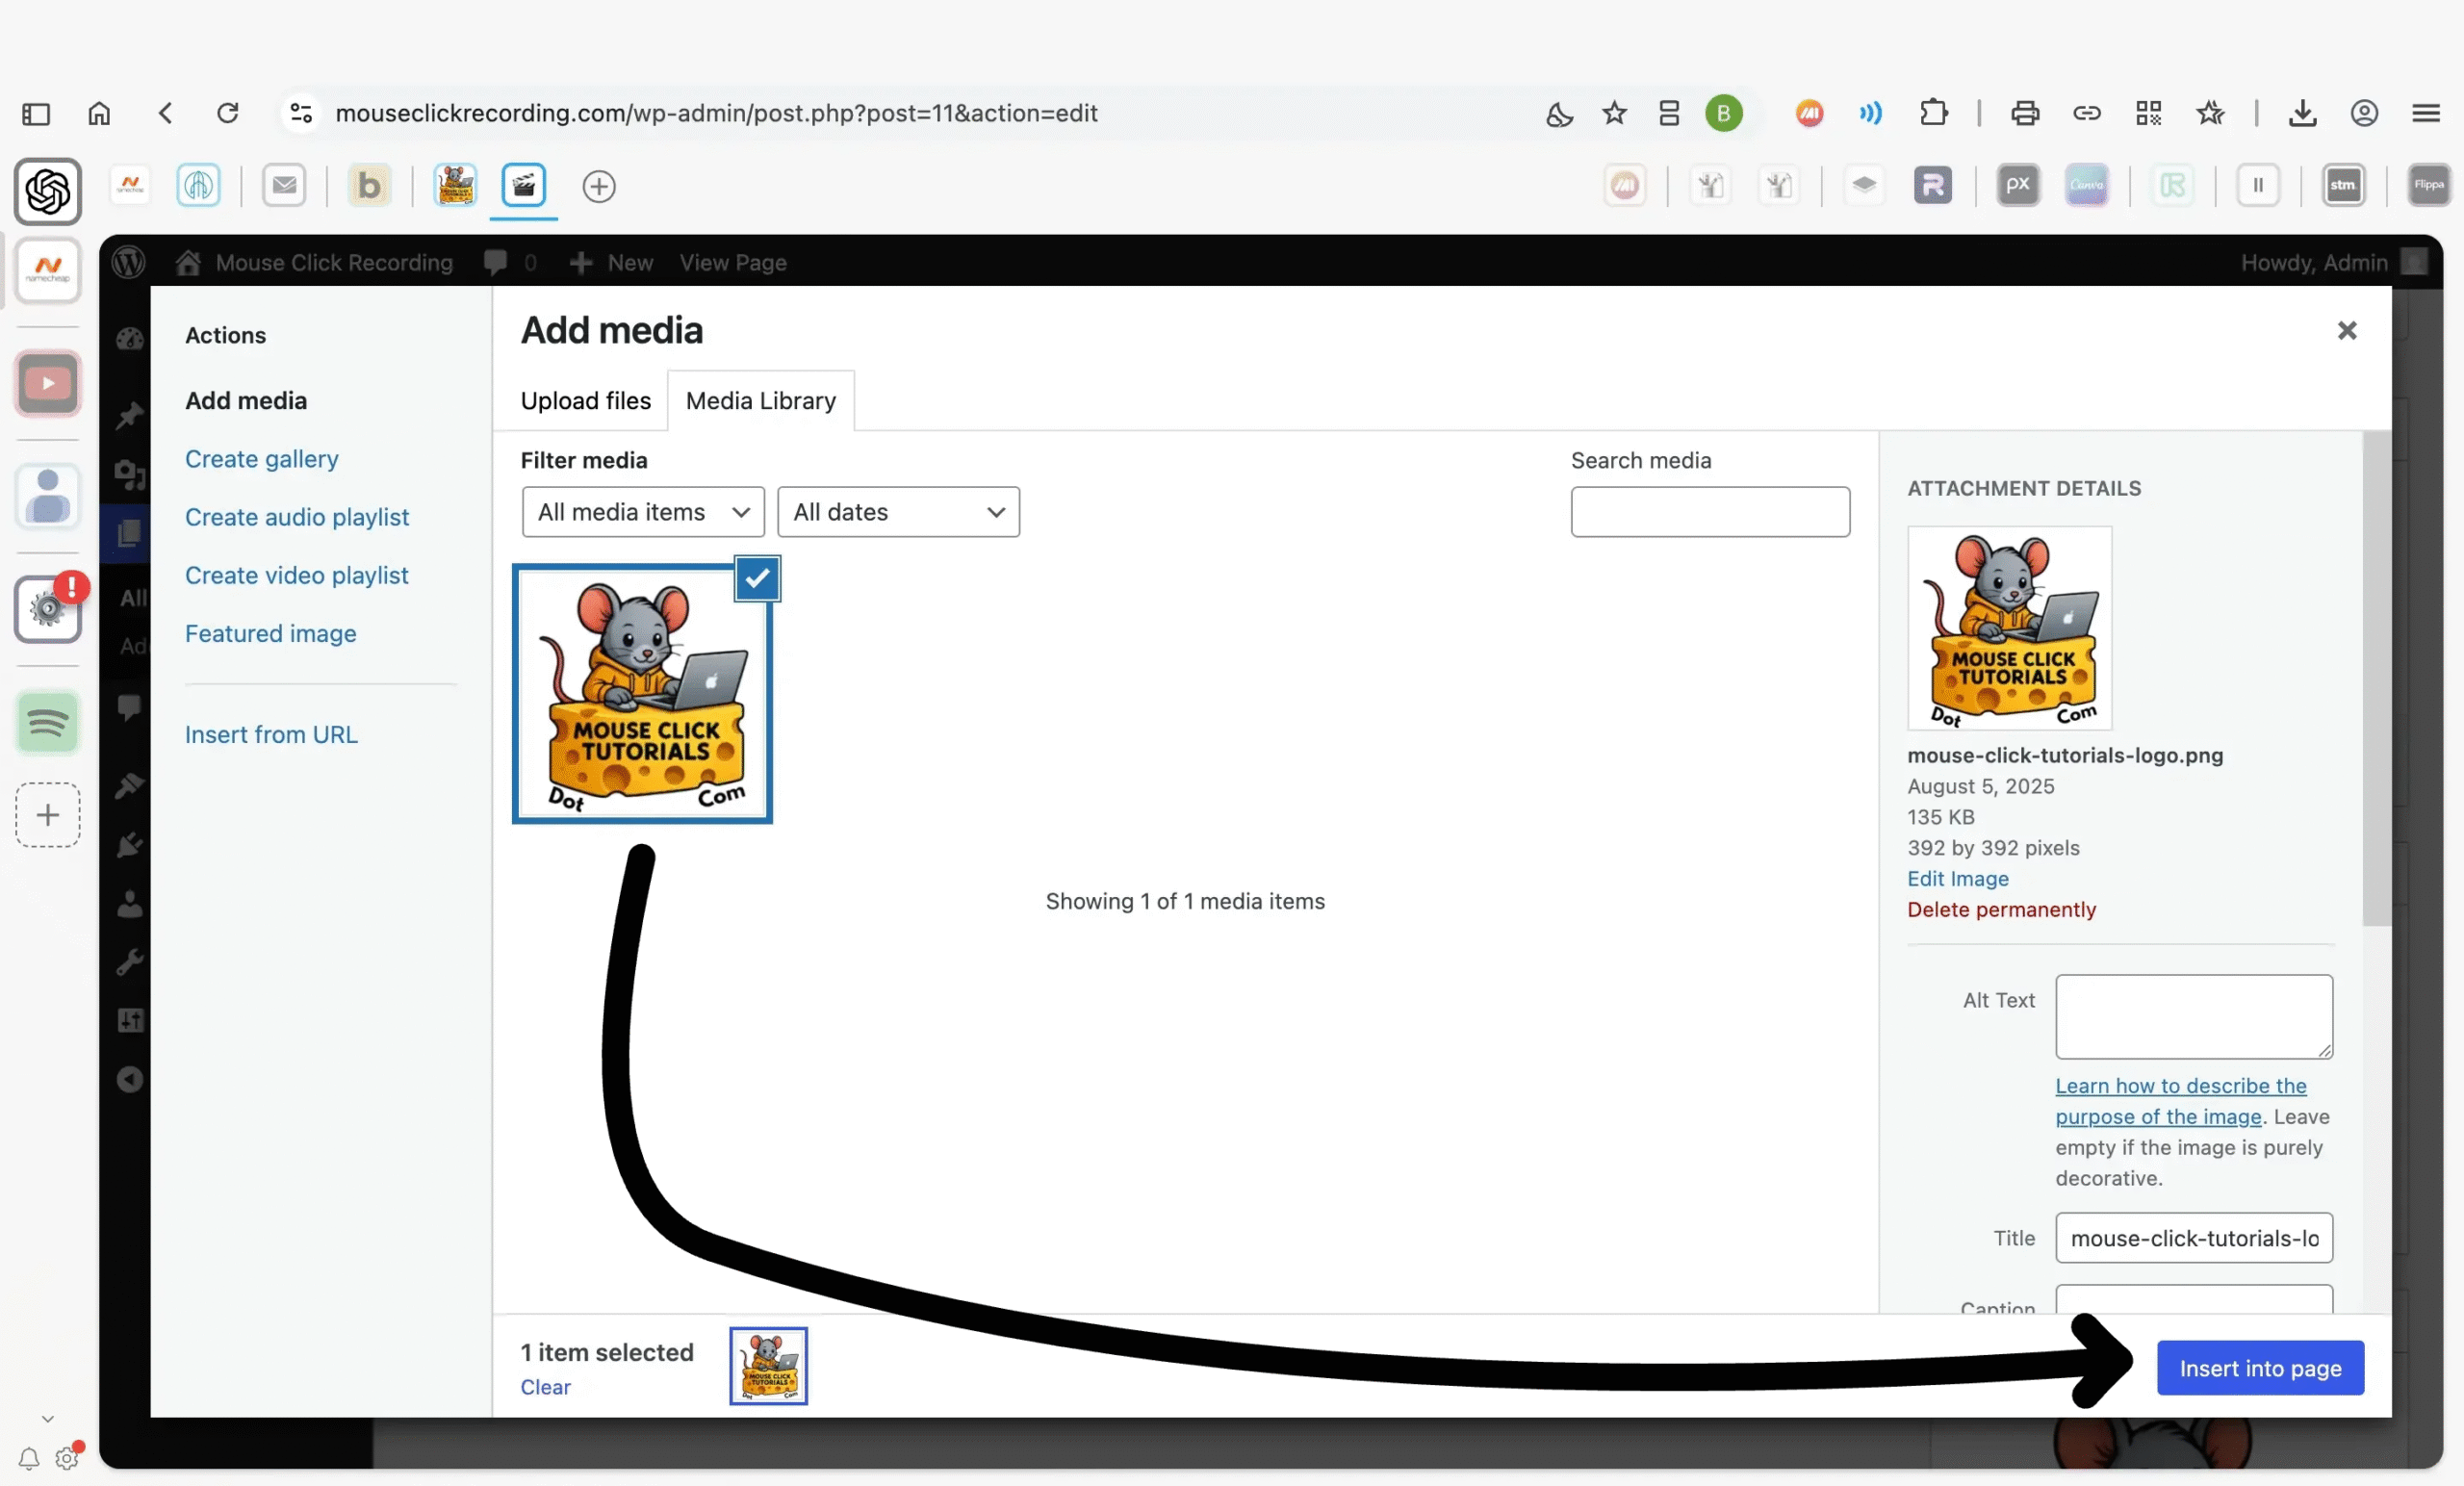Expand the All dates filter dropdown

(898, 512)
